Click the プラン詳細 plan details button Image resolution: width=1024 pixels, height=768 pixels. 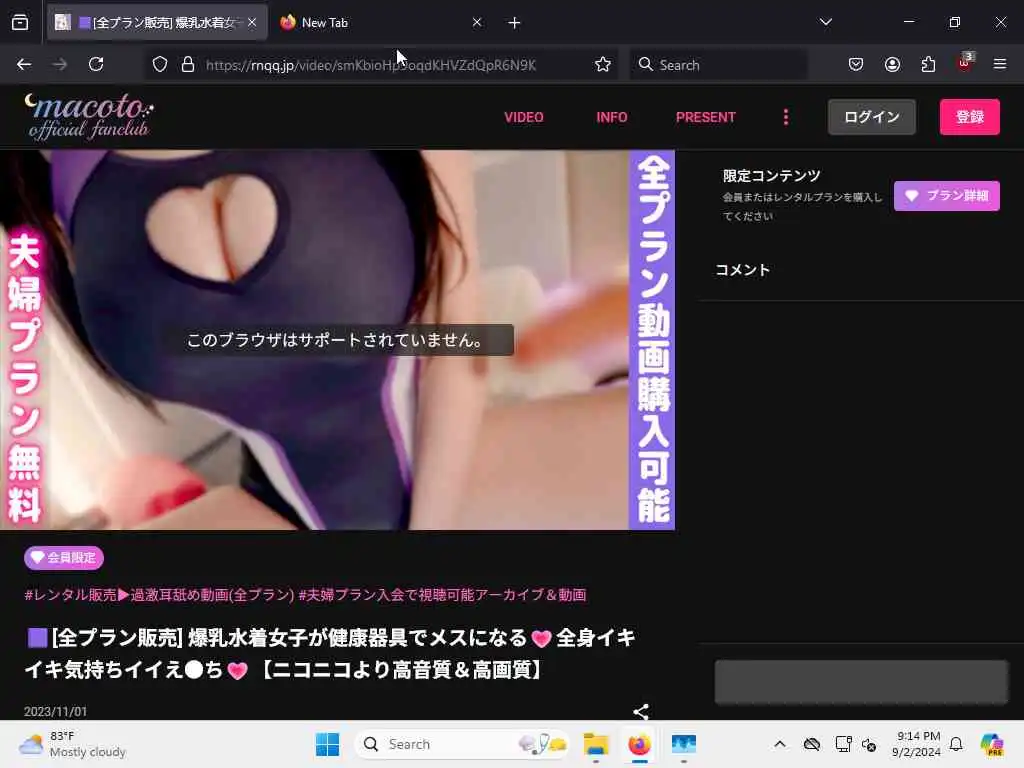946,196
